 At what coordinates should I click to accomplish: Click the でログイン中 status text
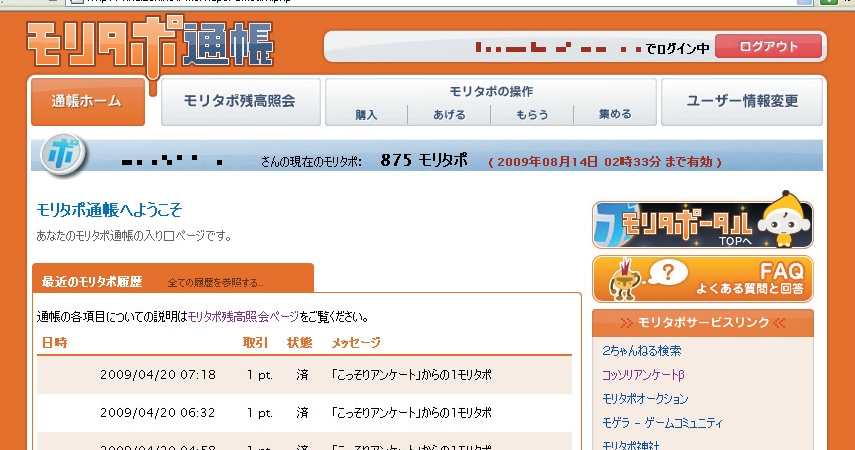(x=677, y=49)
